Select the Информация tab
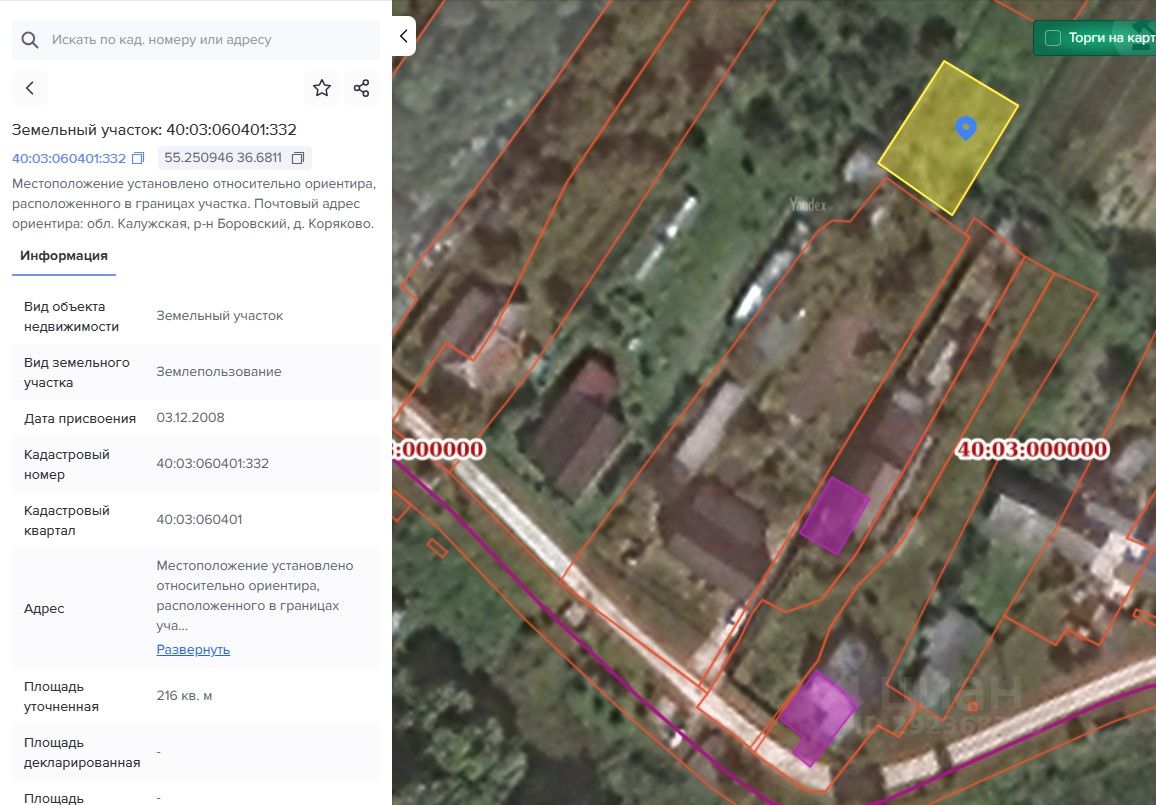 coord(64,256)
